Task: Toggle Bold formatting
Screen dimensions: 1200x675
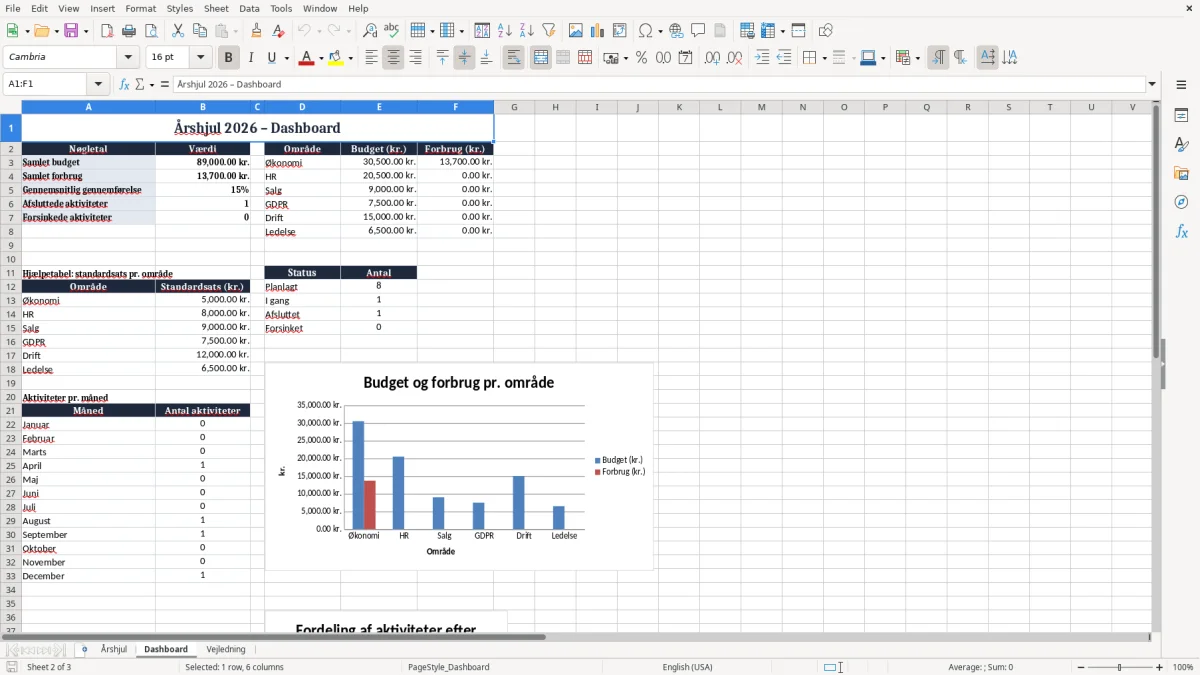Action: coord(228,58)
